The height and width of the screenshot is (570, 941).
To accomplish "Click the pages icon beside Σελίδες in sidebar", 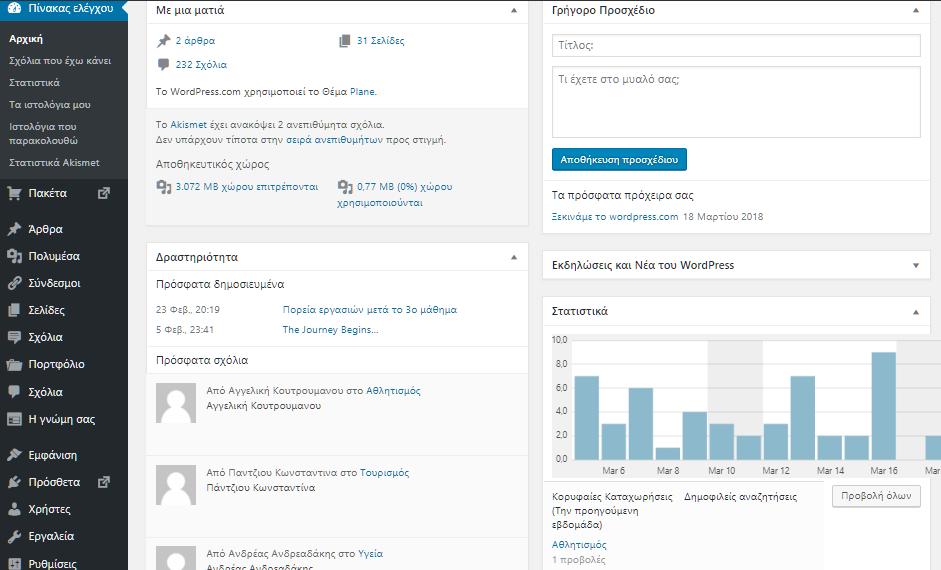I will tap(14, 310).
